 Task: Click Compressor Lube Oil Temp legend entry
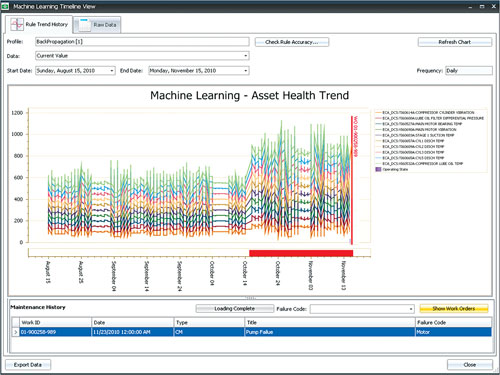coord(419,164)
